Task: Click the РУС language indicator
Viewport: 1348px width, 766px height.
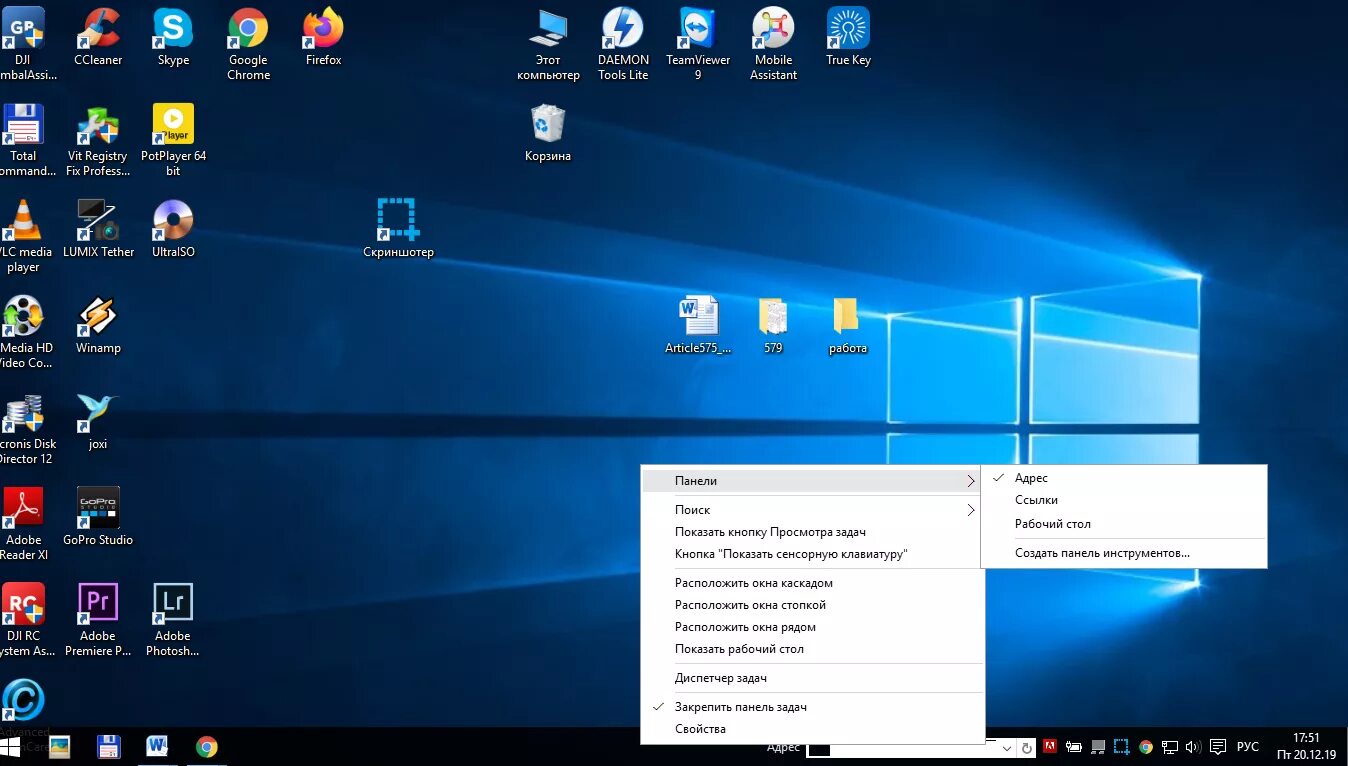Action: (1248, 747)
